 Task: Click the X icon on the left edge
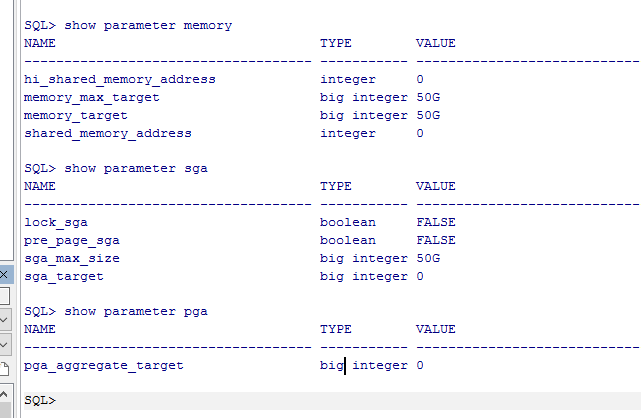(4, 273)
